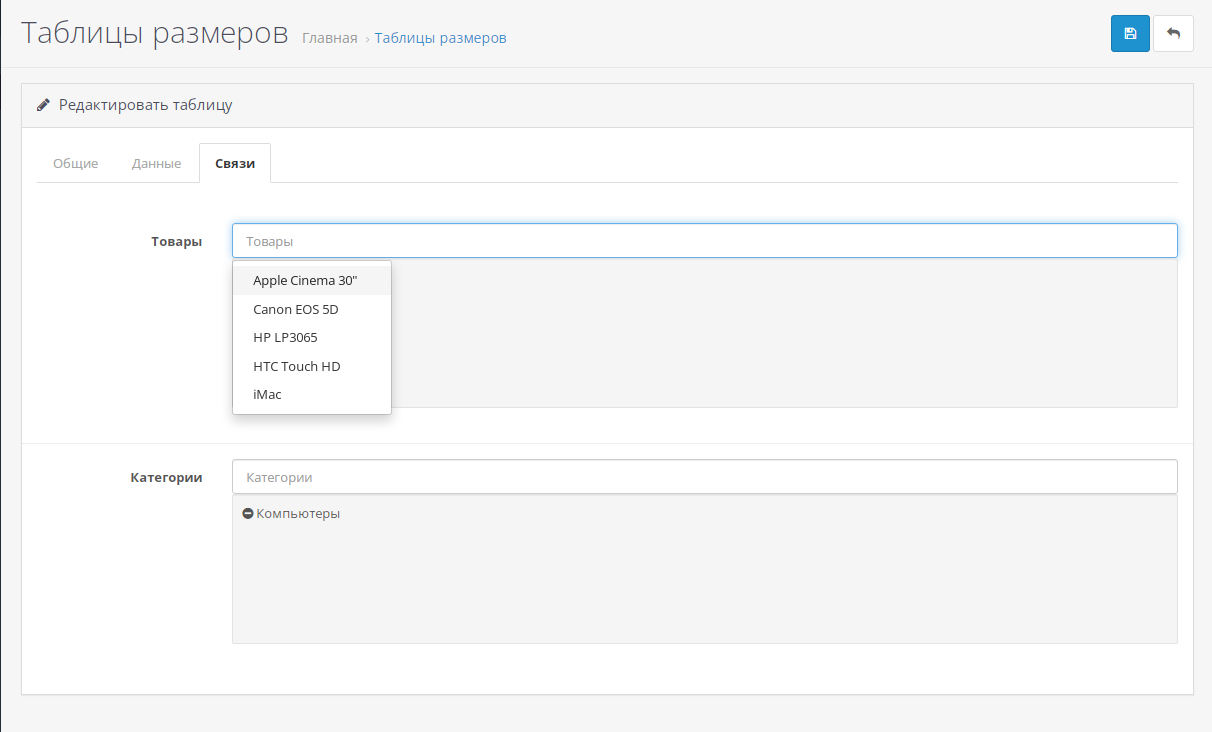Open the Таблицы размеров breadcrumb link
The width and height of the screenshot is (1212, 732).
(x=440, y=38)
